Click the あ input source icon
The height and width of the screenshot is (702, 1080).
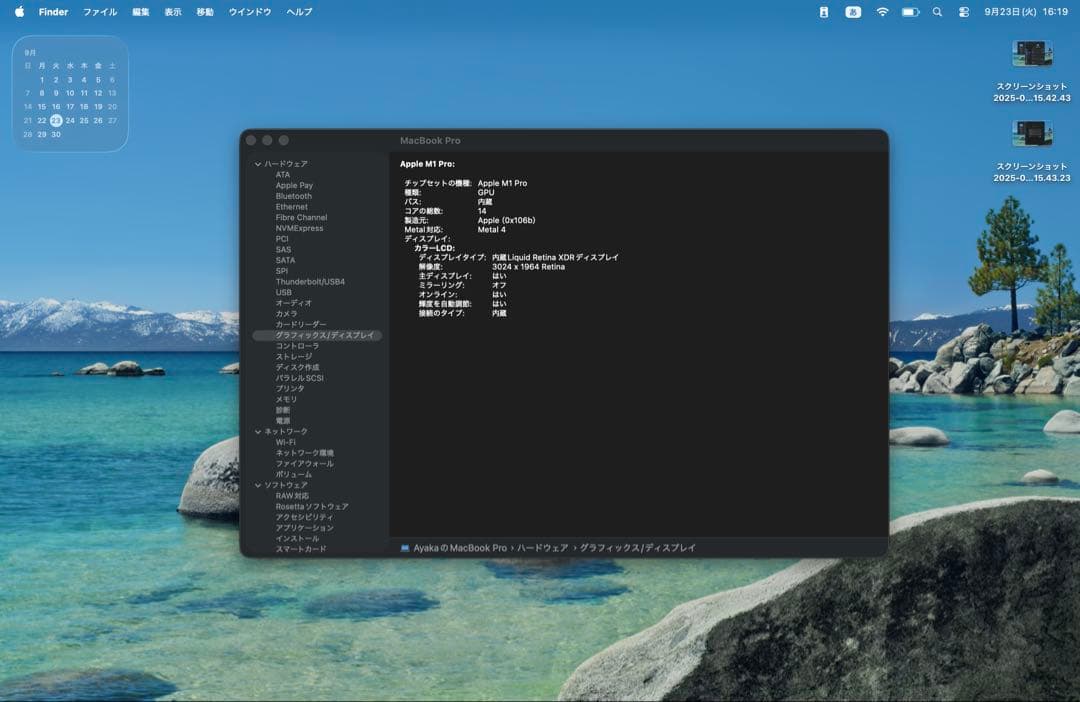(x=853, y=13)
